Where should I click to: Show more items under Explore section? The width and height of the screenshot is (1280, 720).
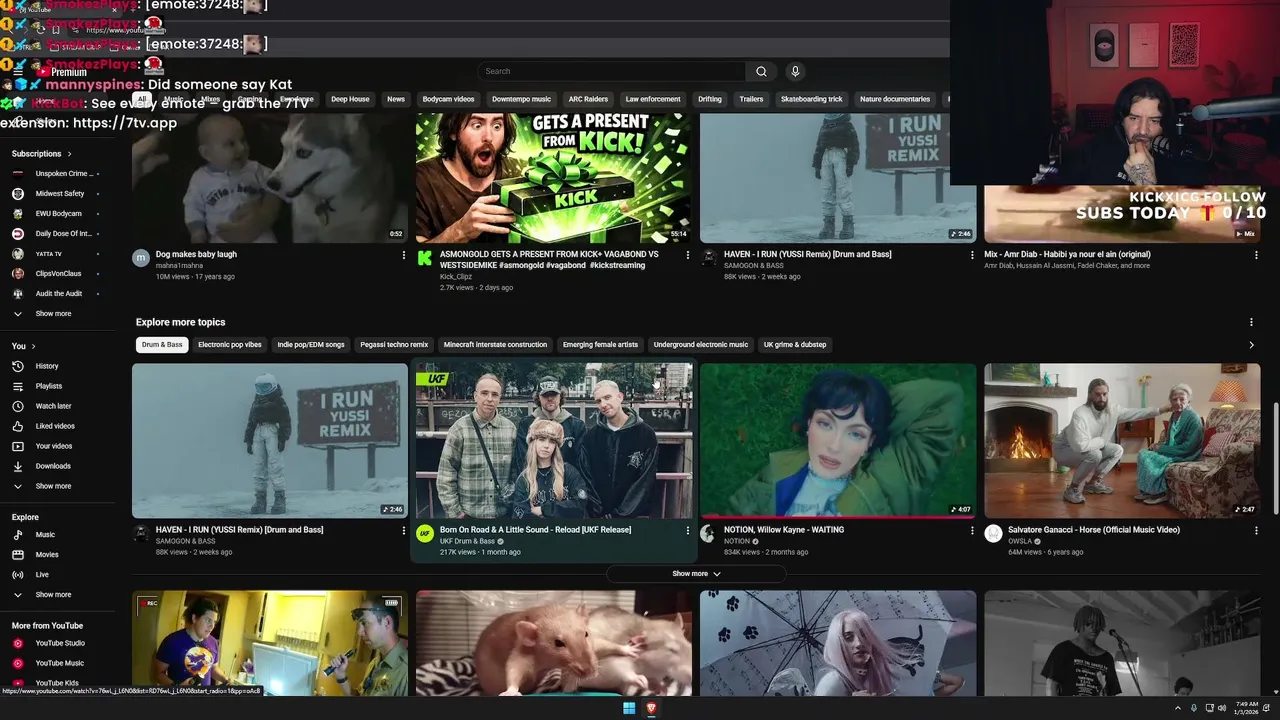click(x=53, y=595)
